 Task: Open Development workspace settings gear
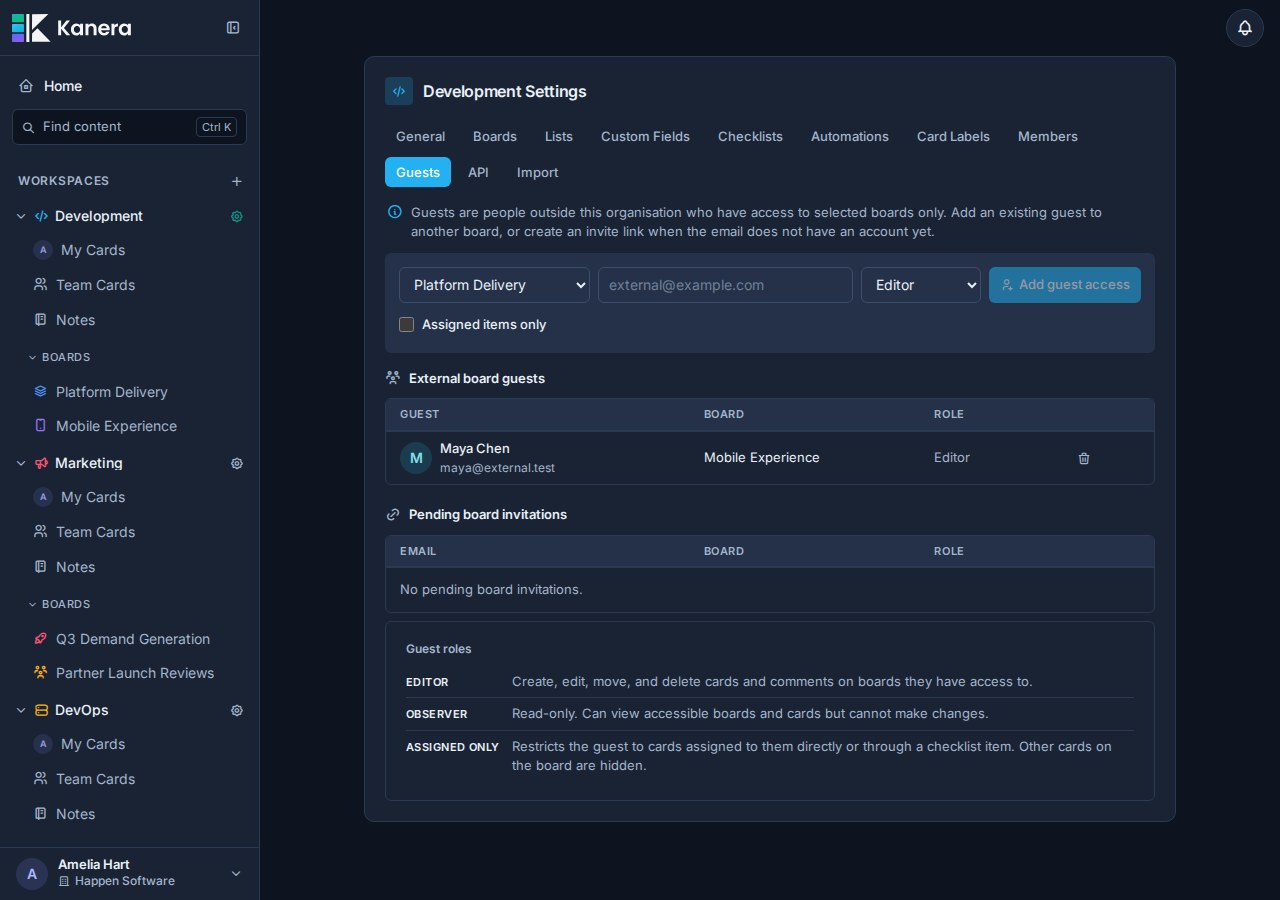coord(237,216)
